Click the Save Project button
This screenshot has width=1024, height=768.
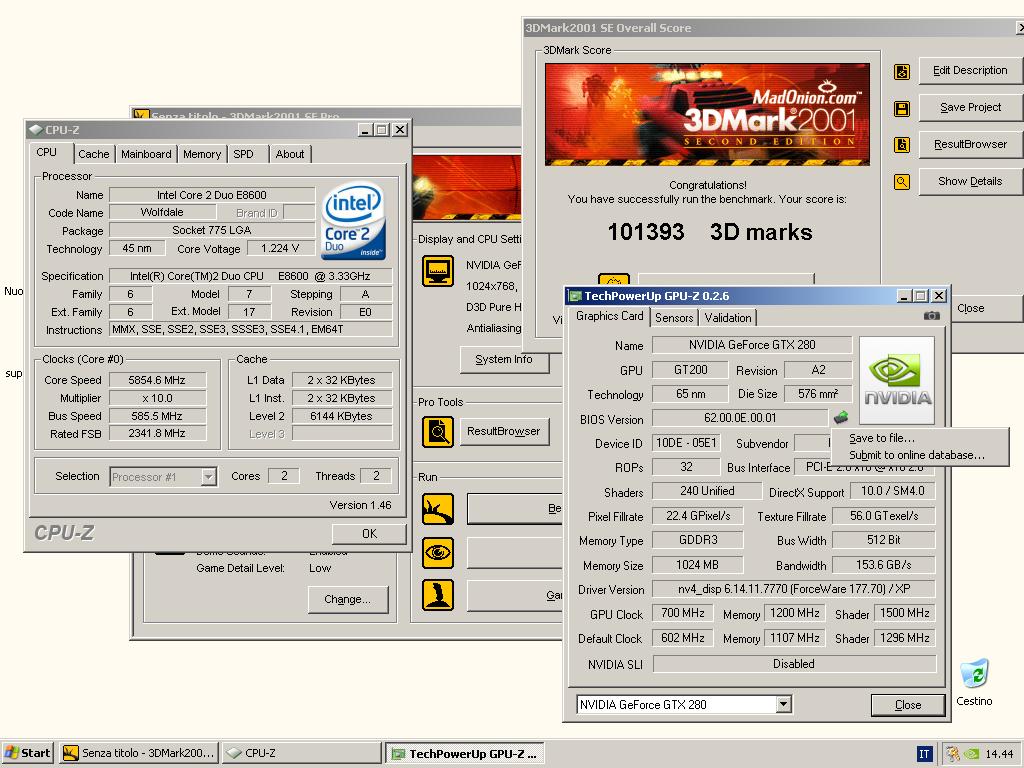[970, 108]
